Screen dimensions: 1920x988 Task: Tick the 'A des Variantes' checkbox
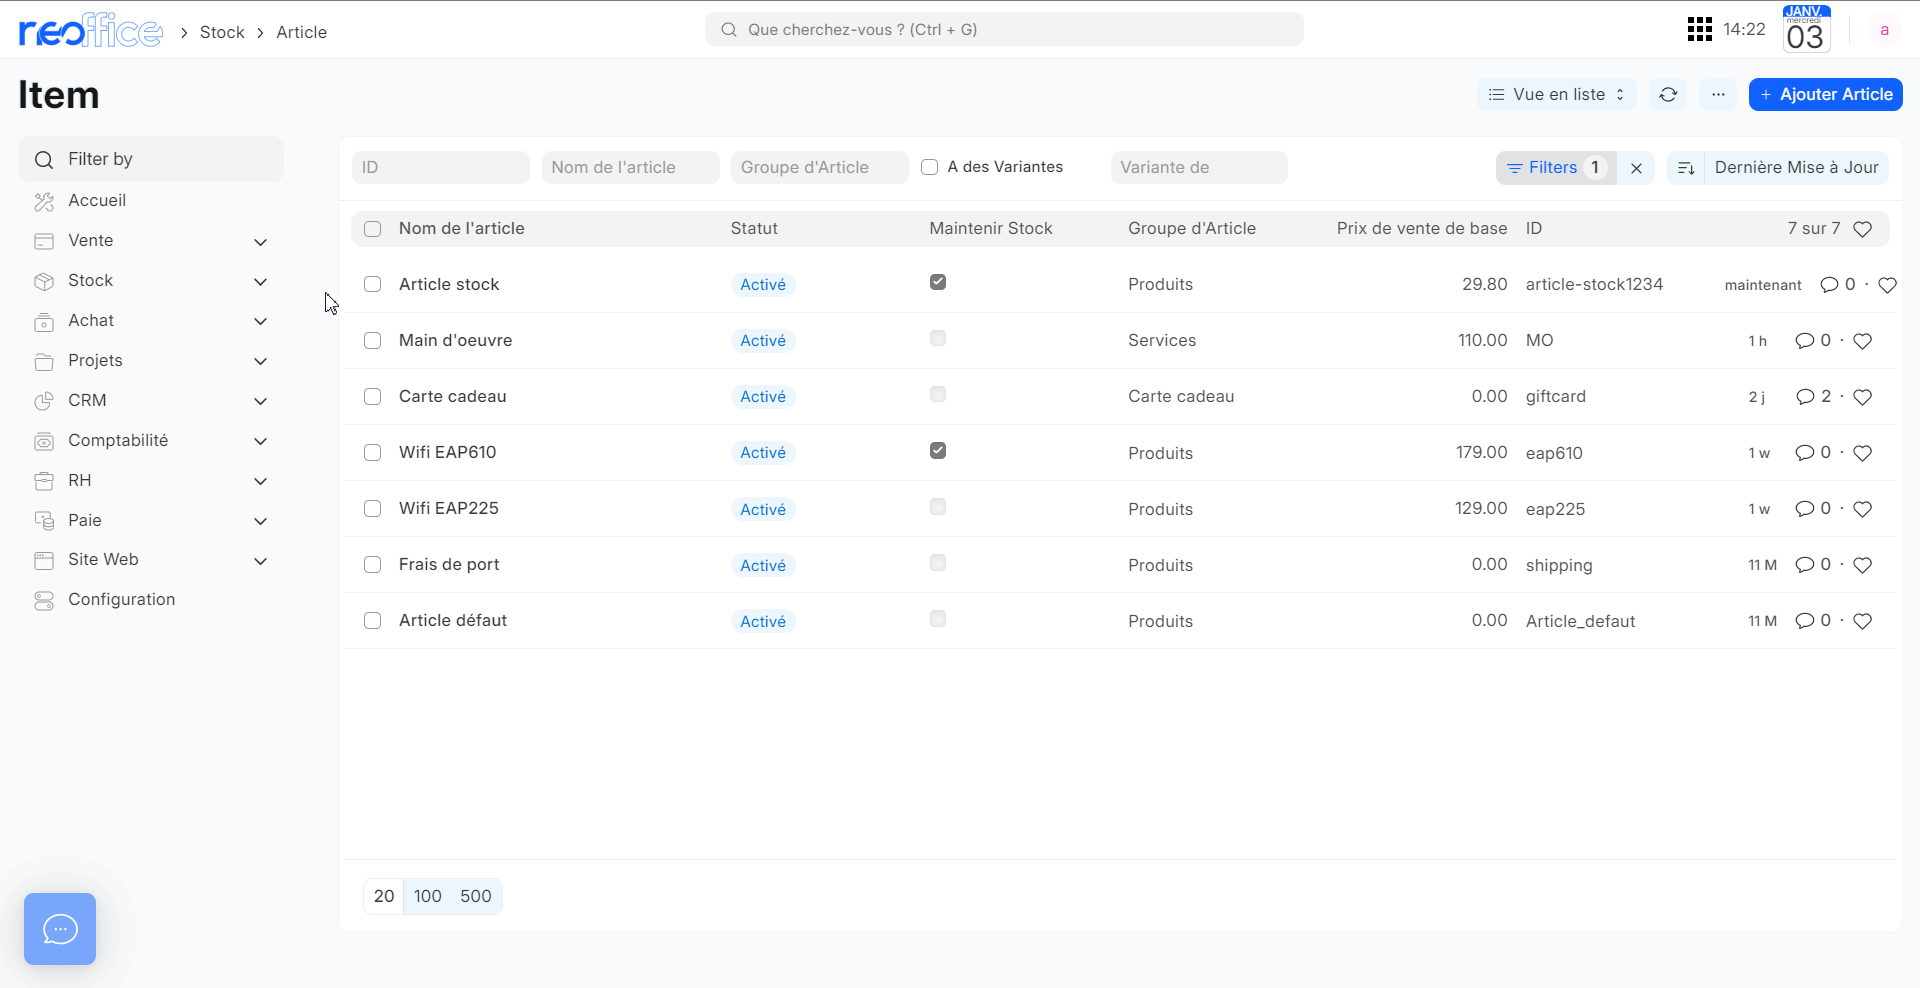pyautogui.click(x=930, y=167)
